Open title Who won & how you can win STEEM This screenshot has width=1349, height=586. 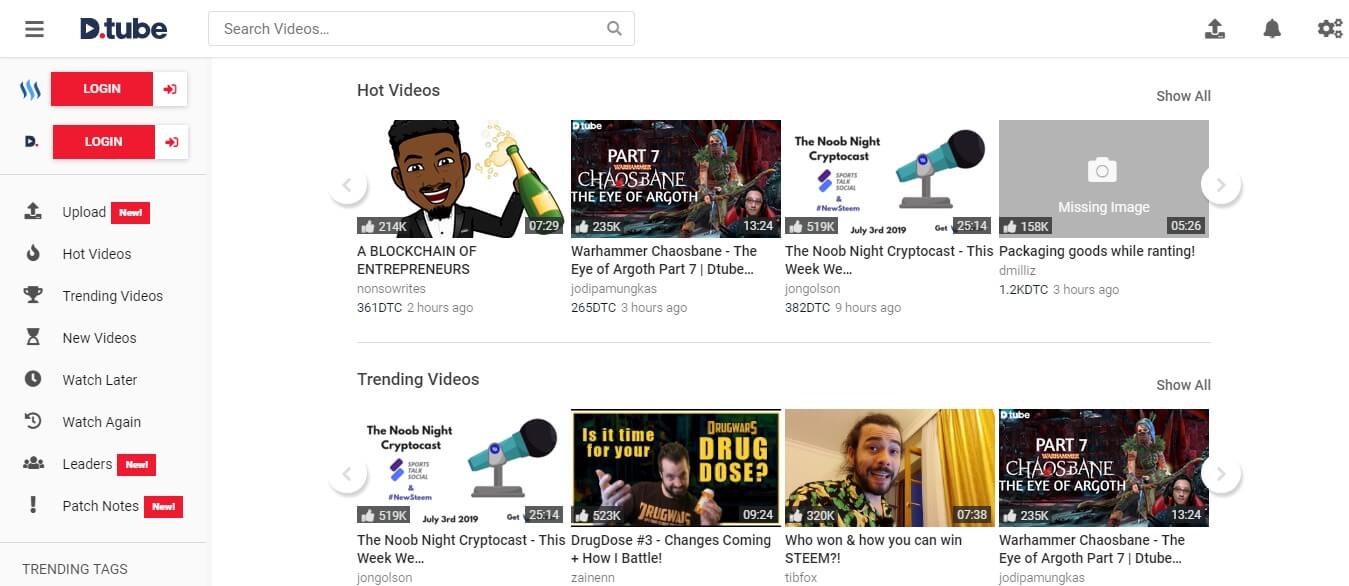click(874, 549)
